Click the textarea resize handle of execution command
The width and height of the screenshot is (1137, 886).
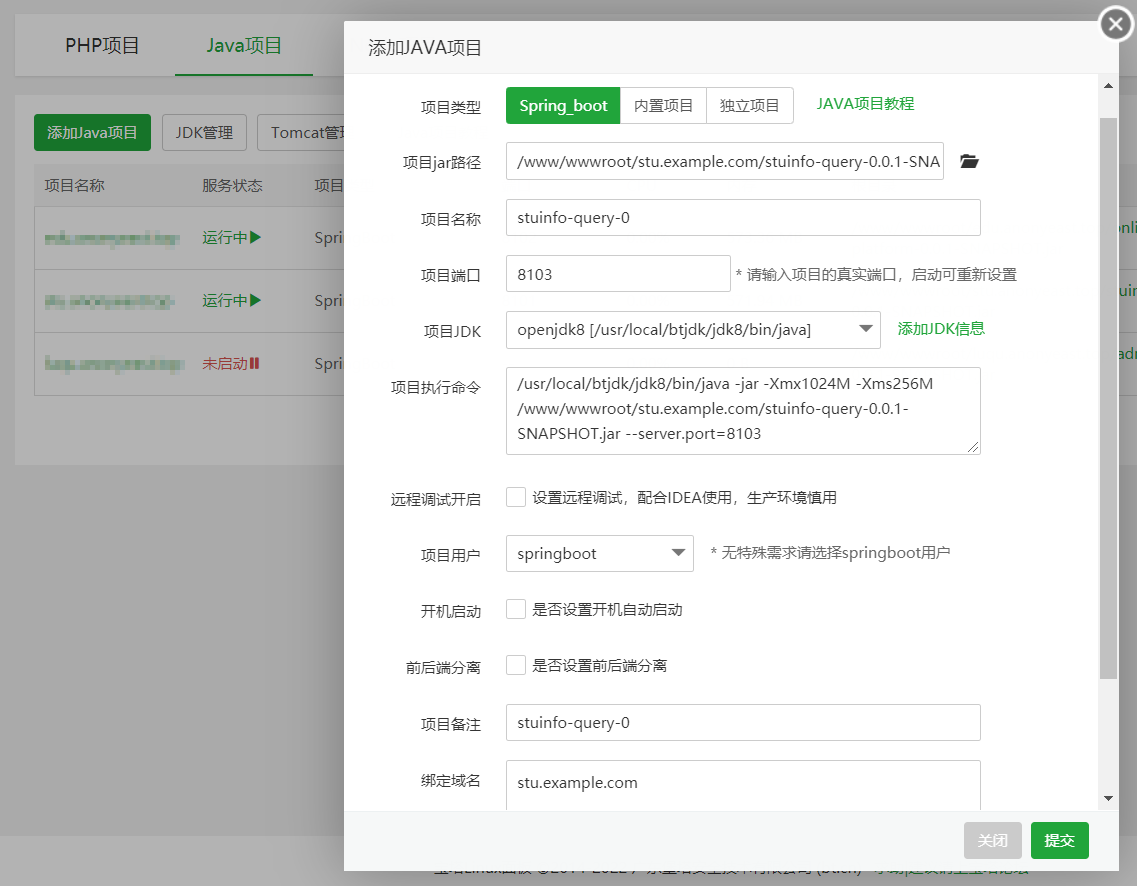point(973,447)
